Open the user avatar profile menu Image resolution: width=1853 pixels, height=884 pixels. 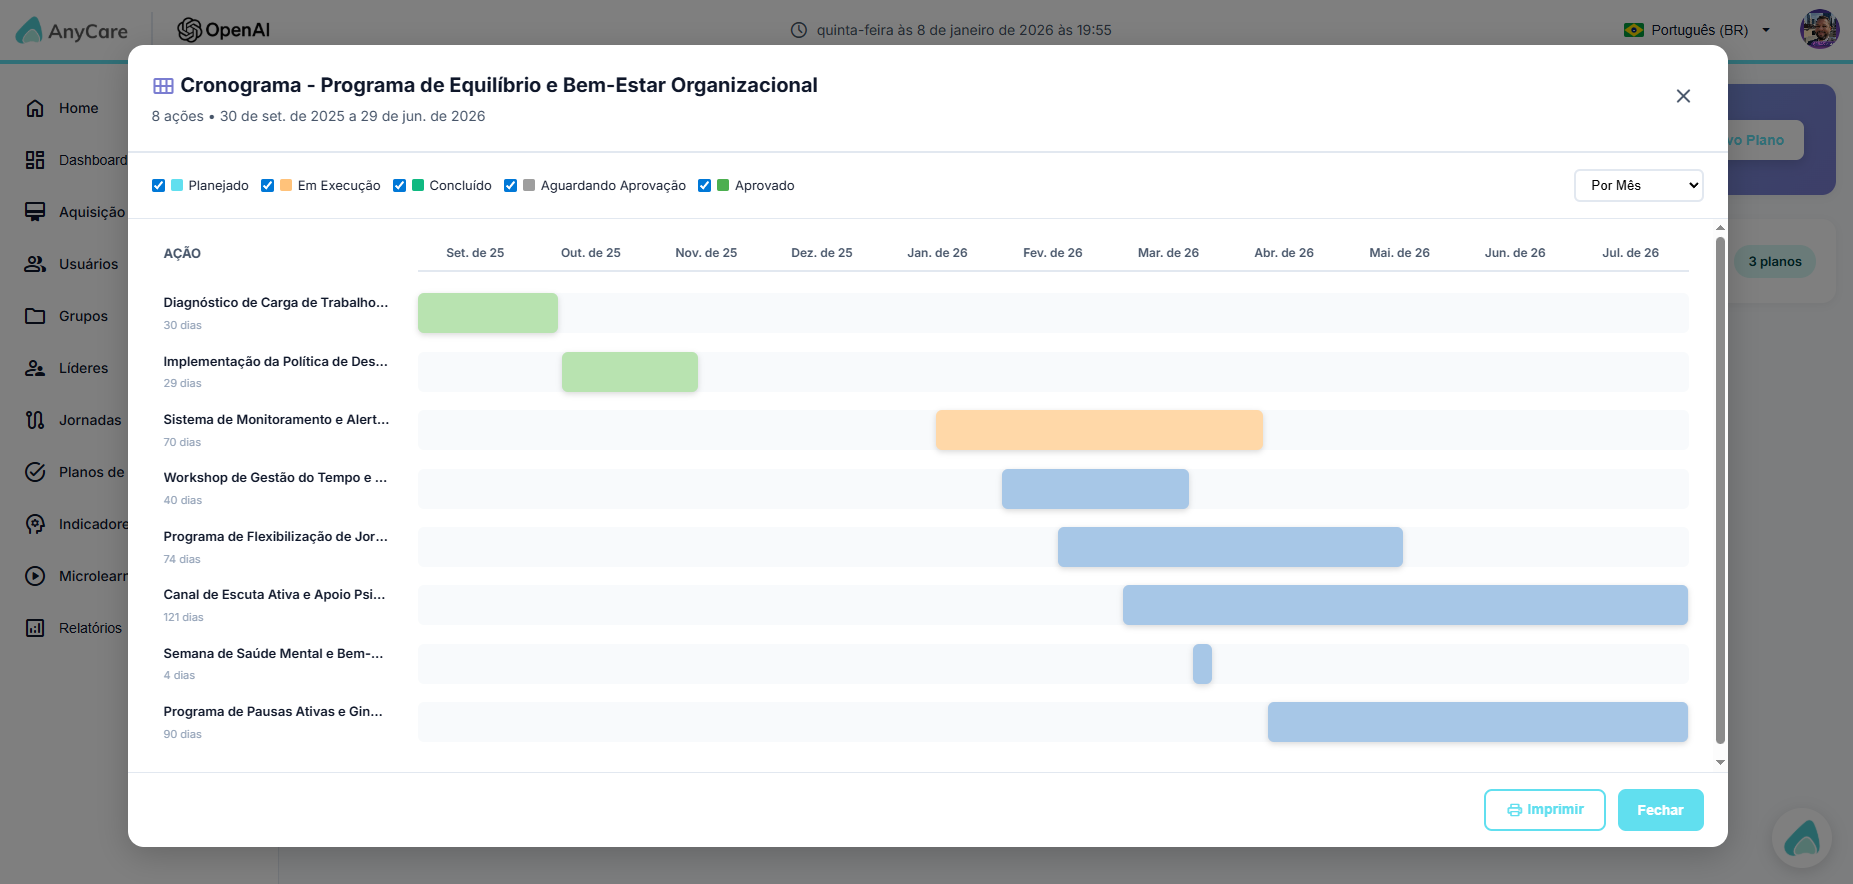1819,30
